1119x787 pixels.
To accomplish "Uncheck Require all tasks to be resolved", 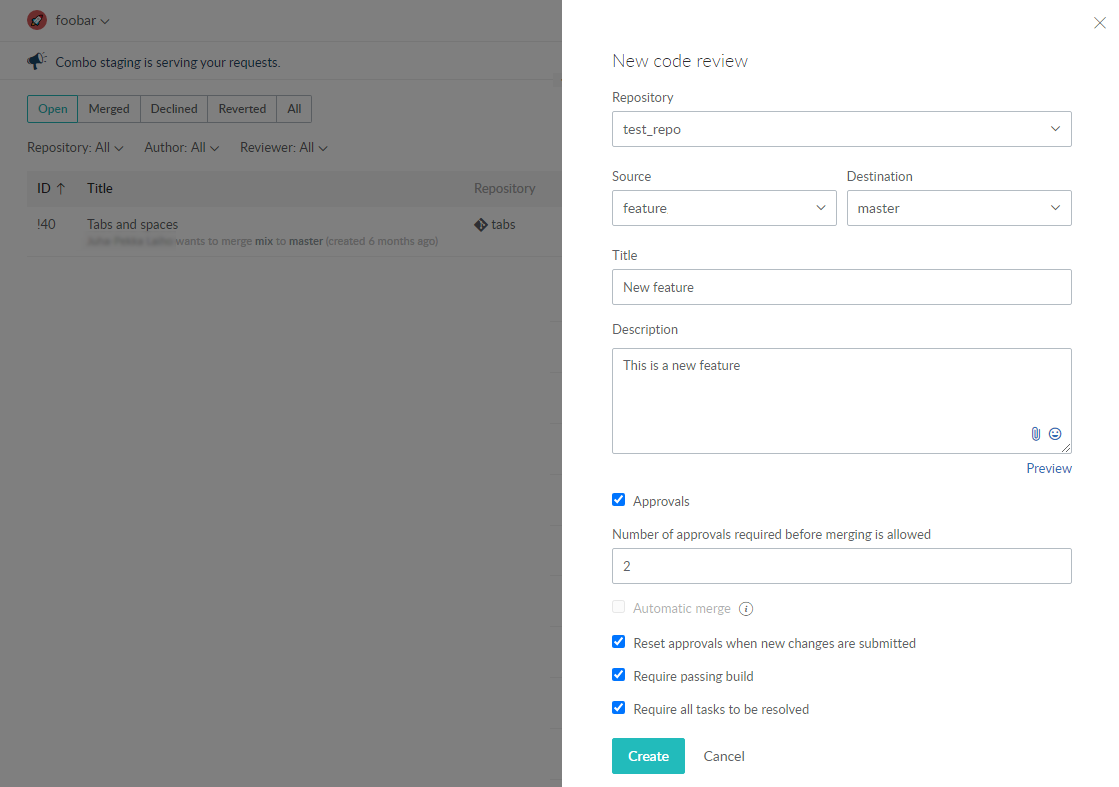I will pos(618,708).
